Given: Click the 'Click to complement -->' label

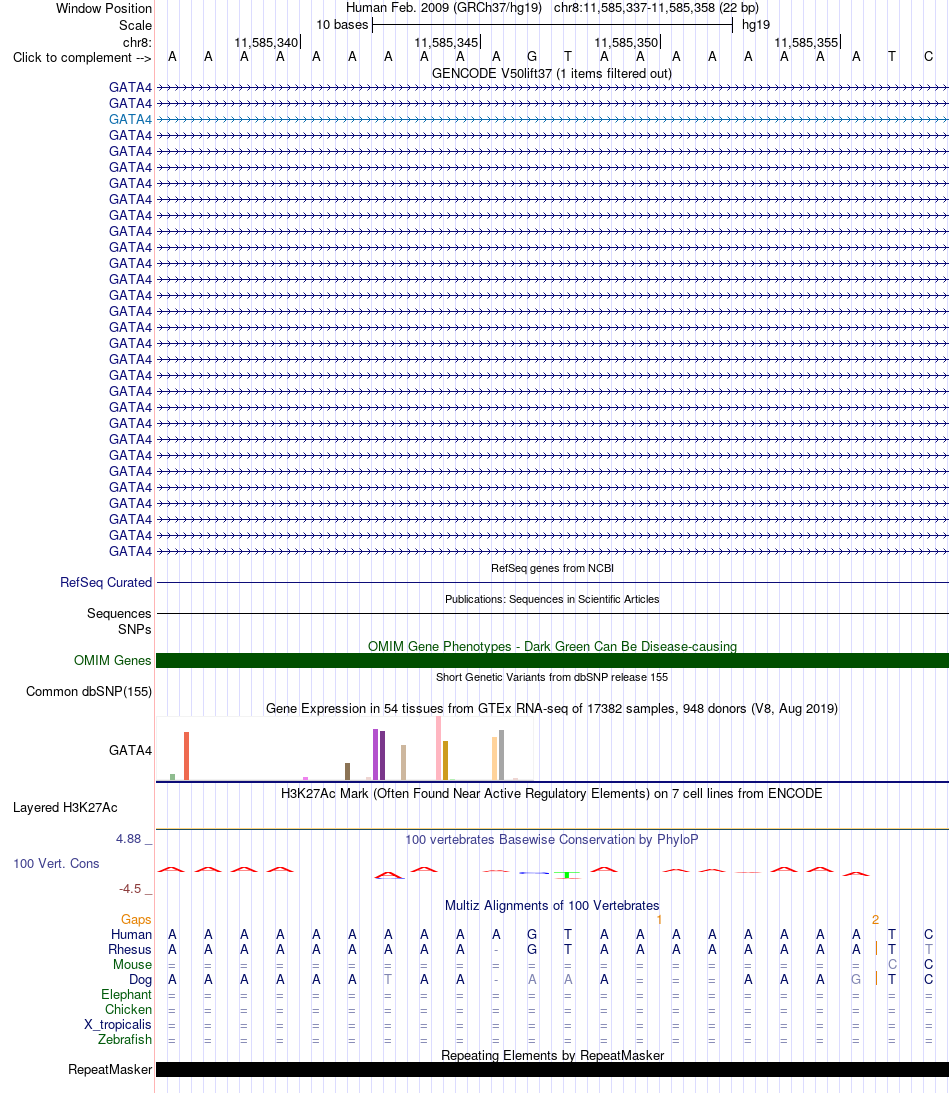Looking at the screenshot, I should pyautogui.click(x=82, y=57).
